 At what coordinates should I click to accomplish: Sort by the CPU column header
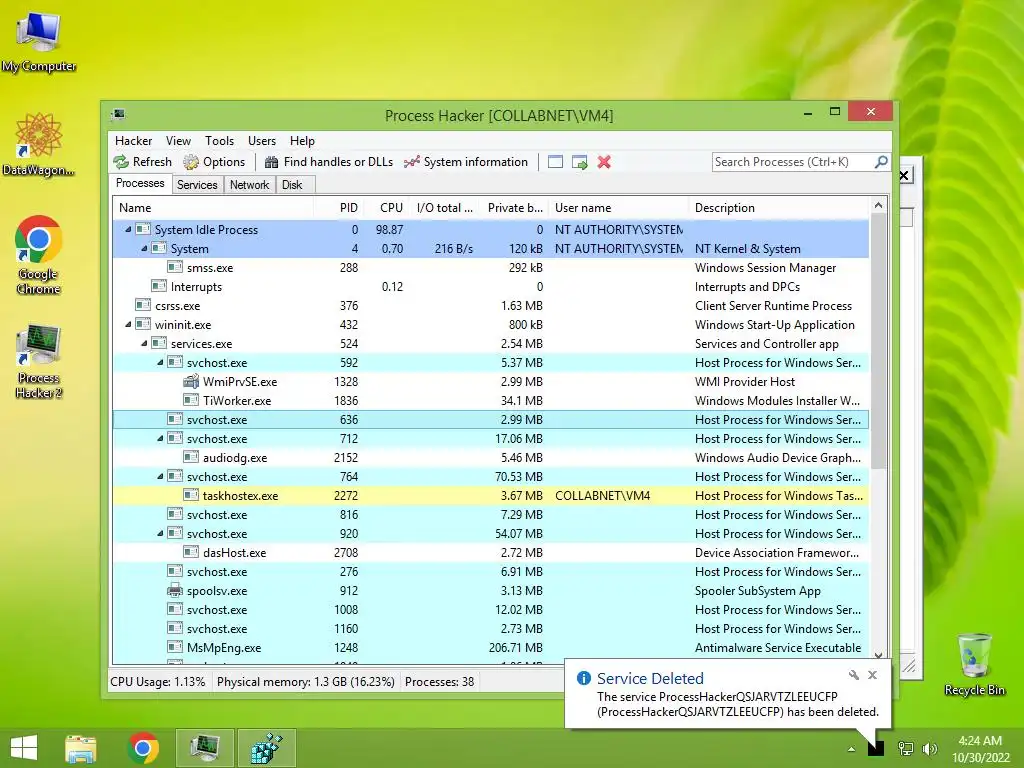(x=387, y=208)
